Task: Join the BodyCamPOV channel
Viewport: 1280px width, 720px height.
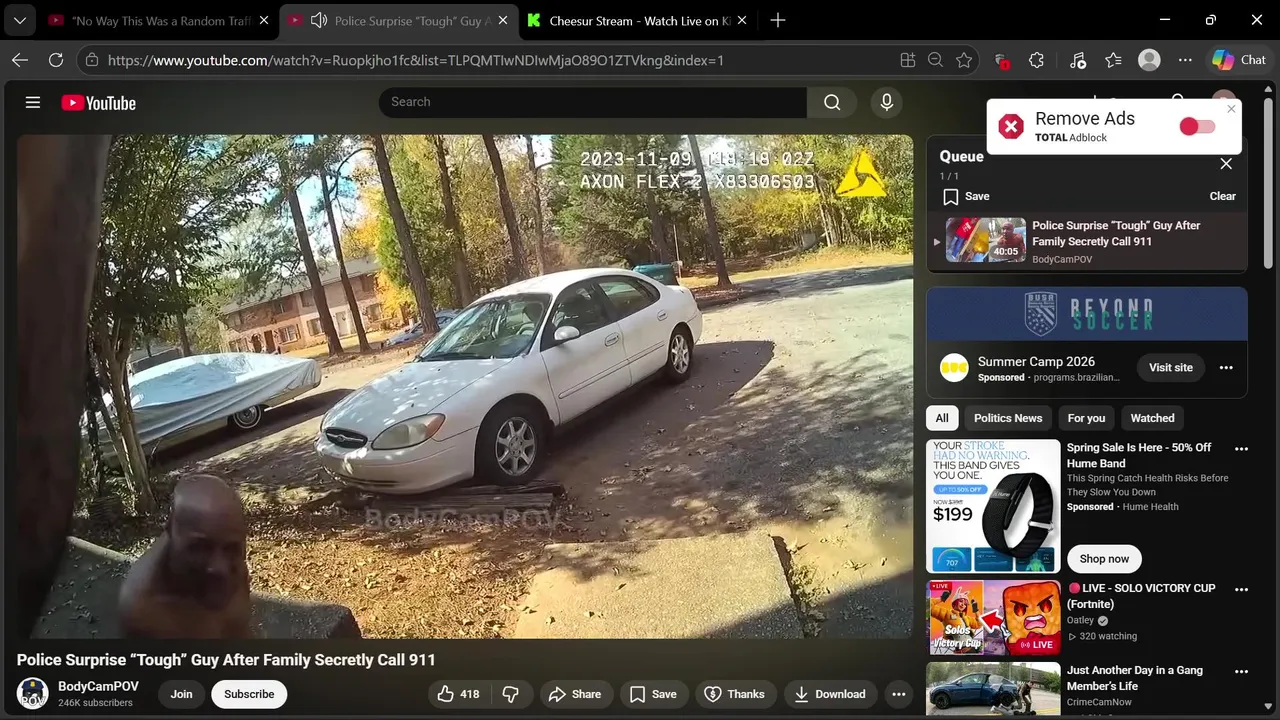Action: (x=181, y=694)
